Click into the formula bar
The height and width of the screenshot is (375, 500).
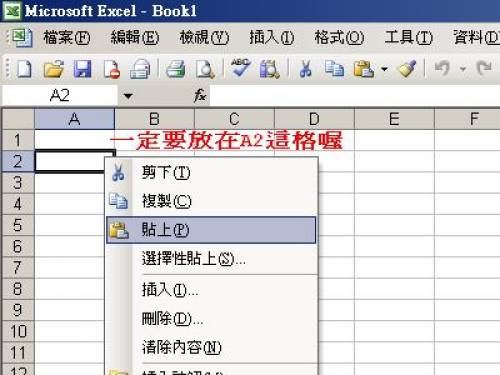point(355,96)
